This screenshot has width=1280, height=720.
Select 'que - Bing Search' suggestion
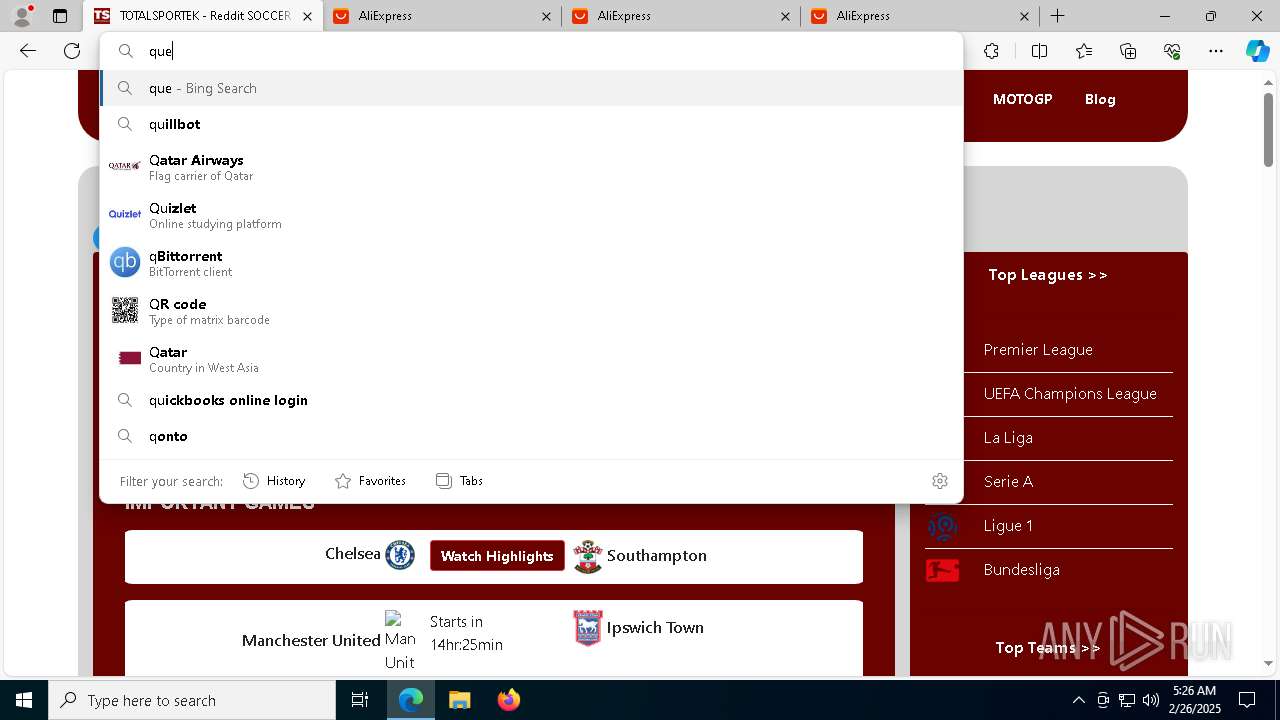click(531, 88)
